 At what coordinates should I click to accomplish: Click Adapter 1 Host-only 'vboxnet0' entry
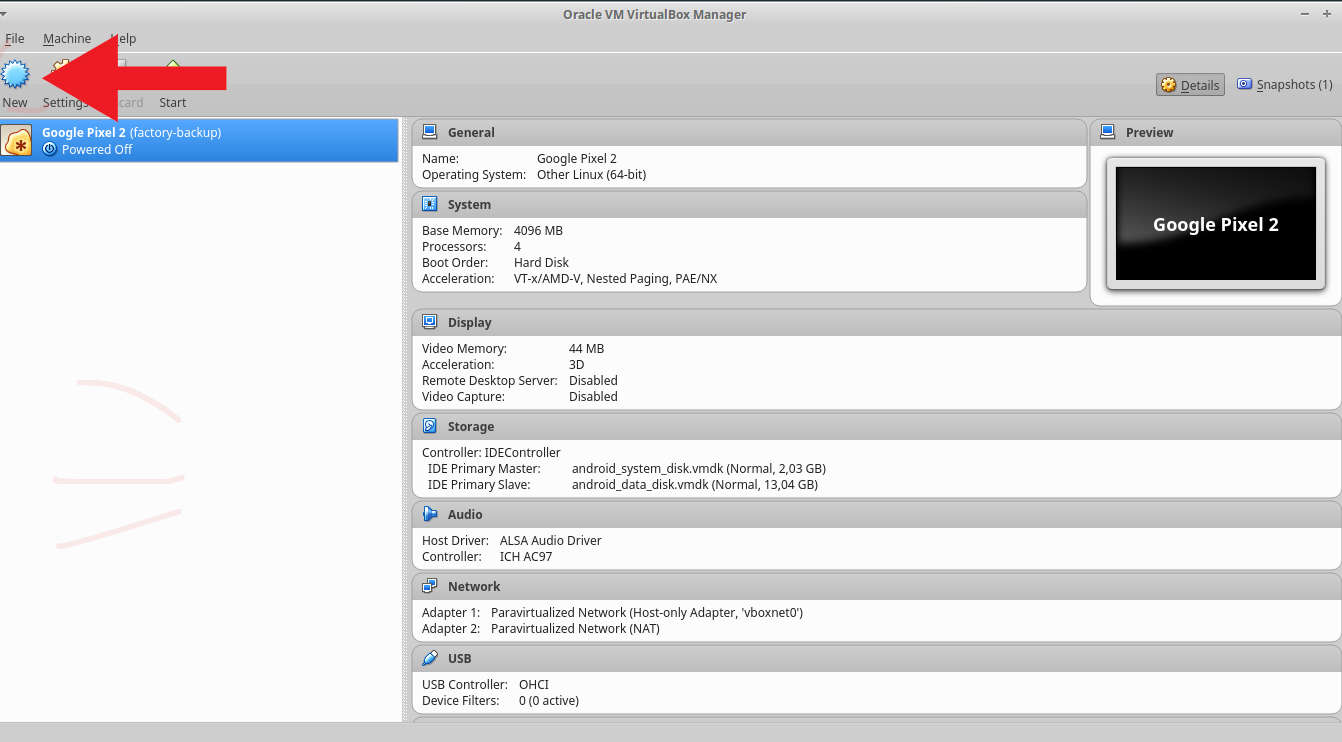pos(647,613)
